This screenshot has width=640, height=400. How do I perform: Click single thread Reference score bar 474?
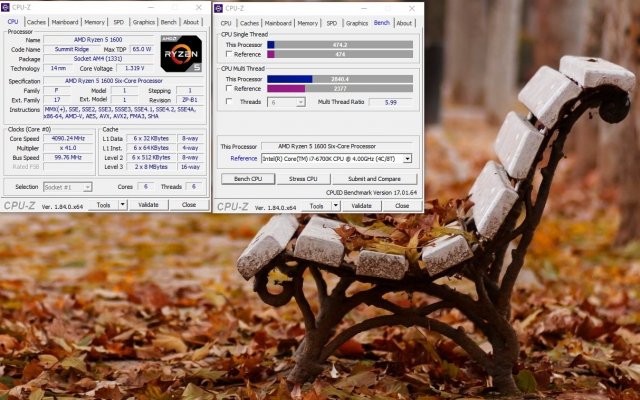pyautogui.click(x=340, y=54)
